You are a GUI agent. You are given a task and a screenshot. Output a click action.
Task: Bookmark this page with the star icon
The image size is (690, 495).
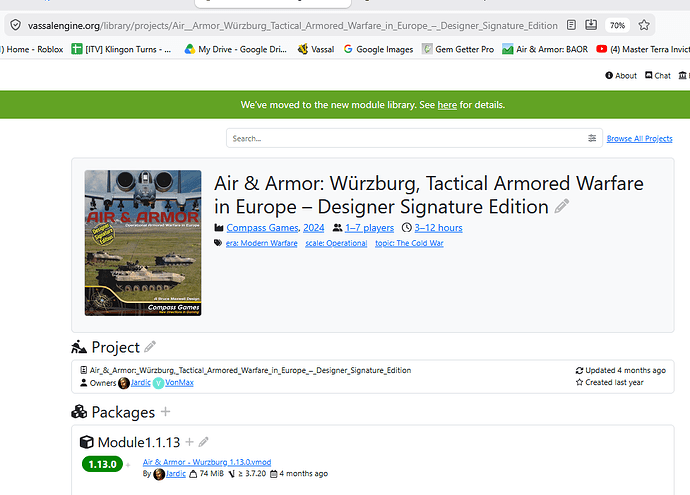point(644,25)
